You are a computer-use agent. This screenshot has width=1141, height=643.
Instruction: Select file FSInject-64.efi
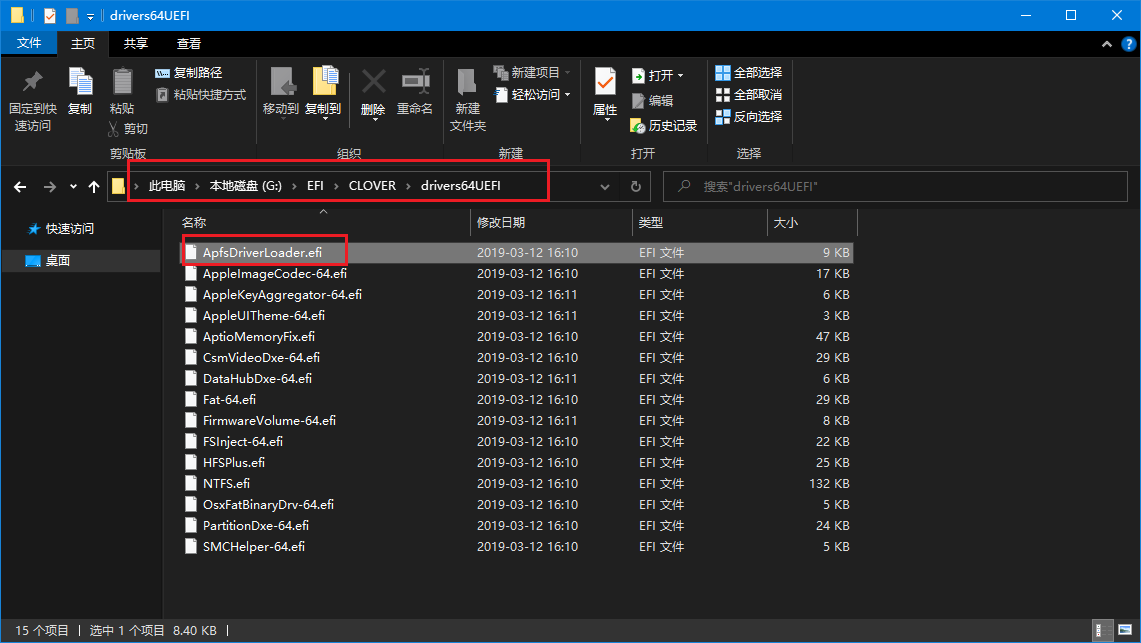pyautogui.click(x=517, y=442)
